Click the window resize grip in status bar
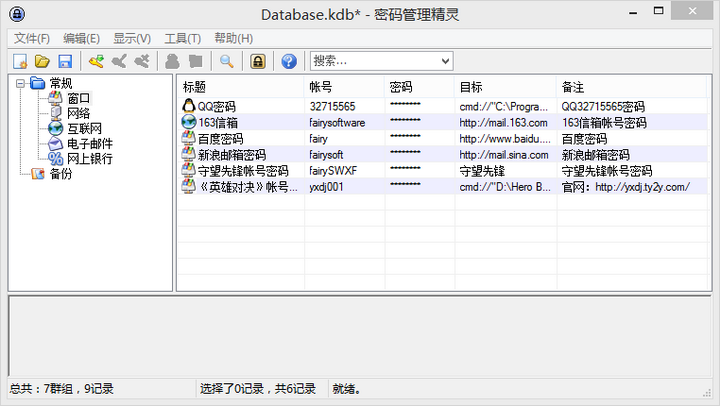The height and width of the screenshot is (406, 720). (x=707, y=393)
